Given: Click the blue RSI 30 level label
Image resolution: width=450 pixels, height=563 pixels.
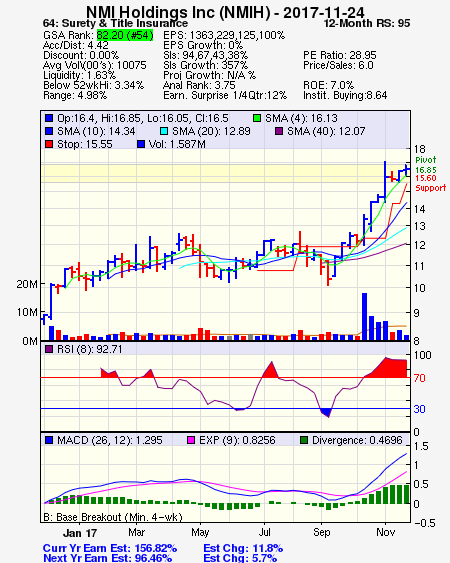Looking at the screenshot, I should 419,409.
